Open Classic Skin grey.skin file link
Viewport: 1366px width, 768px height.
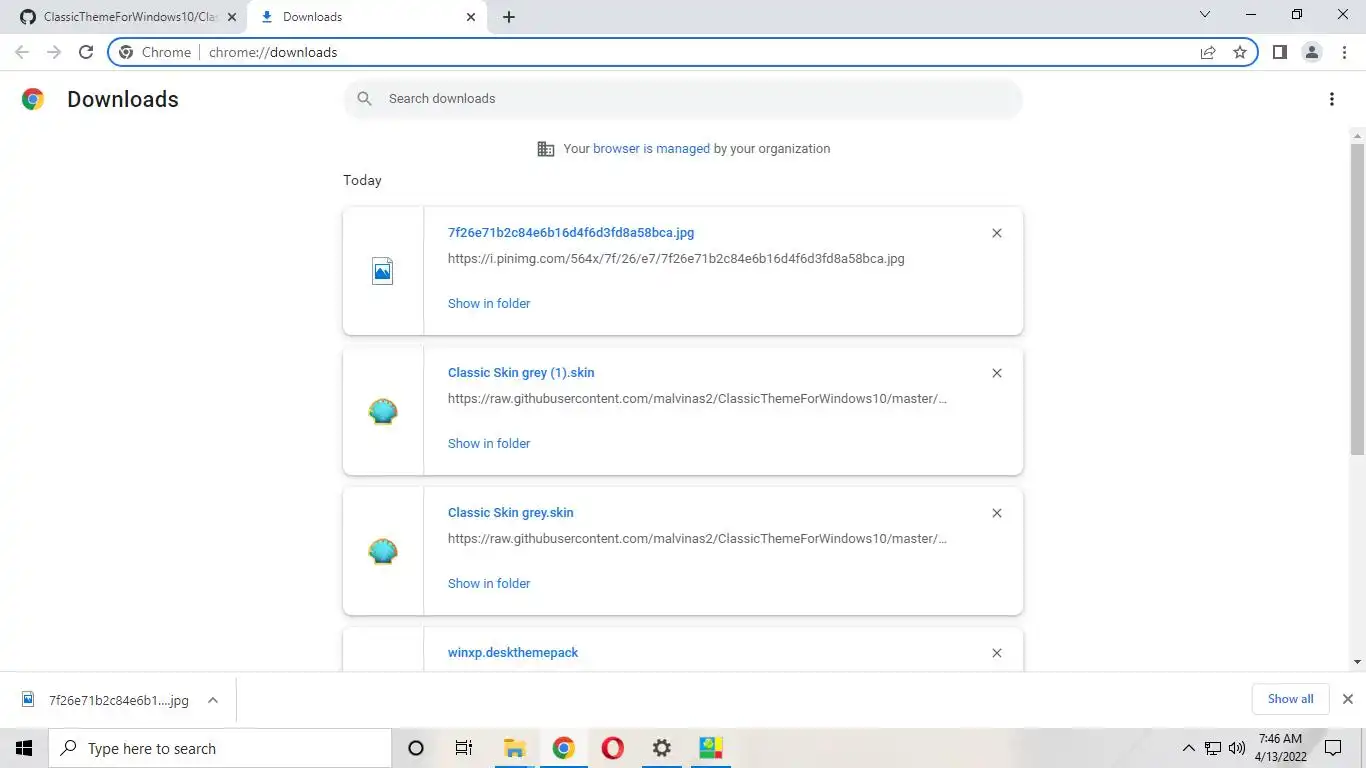coord(511,512)
